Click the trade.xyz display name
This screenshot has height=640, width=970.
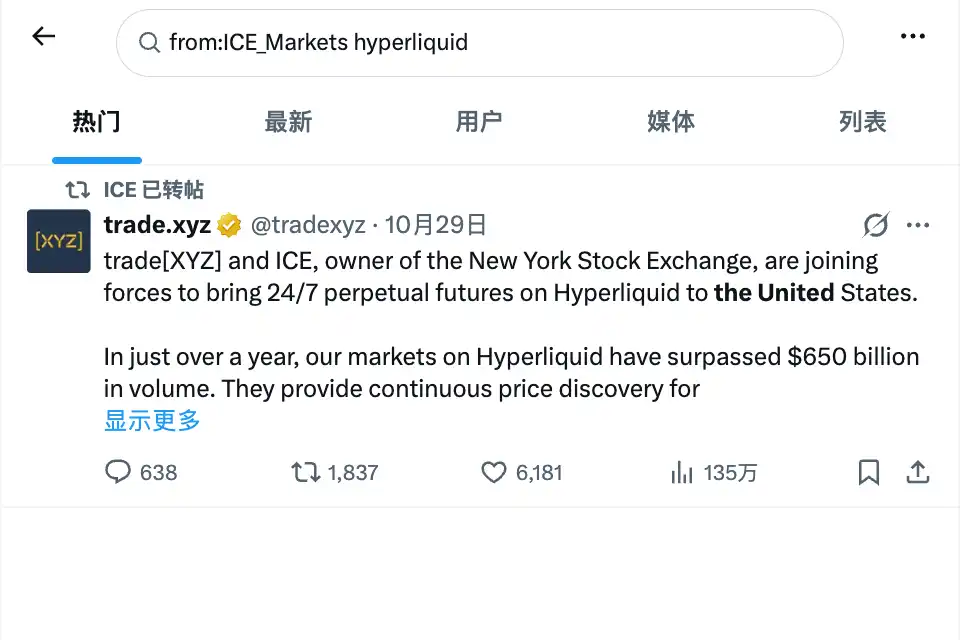pyautogui.click(x=157, y=224)
